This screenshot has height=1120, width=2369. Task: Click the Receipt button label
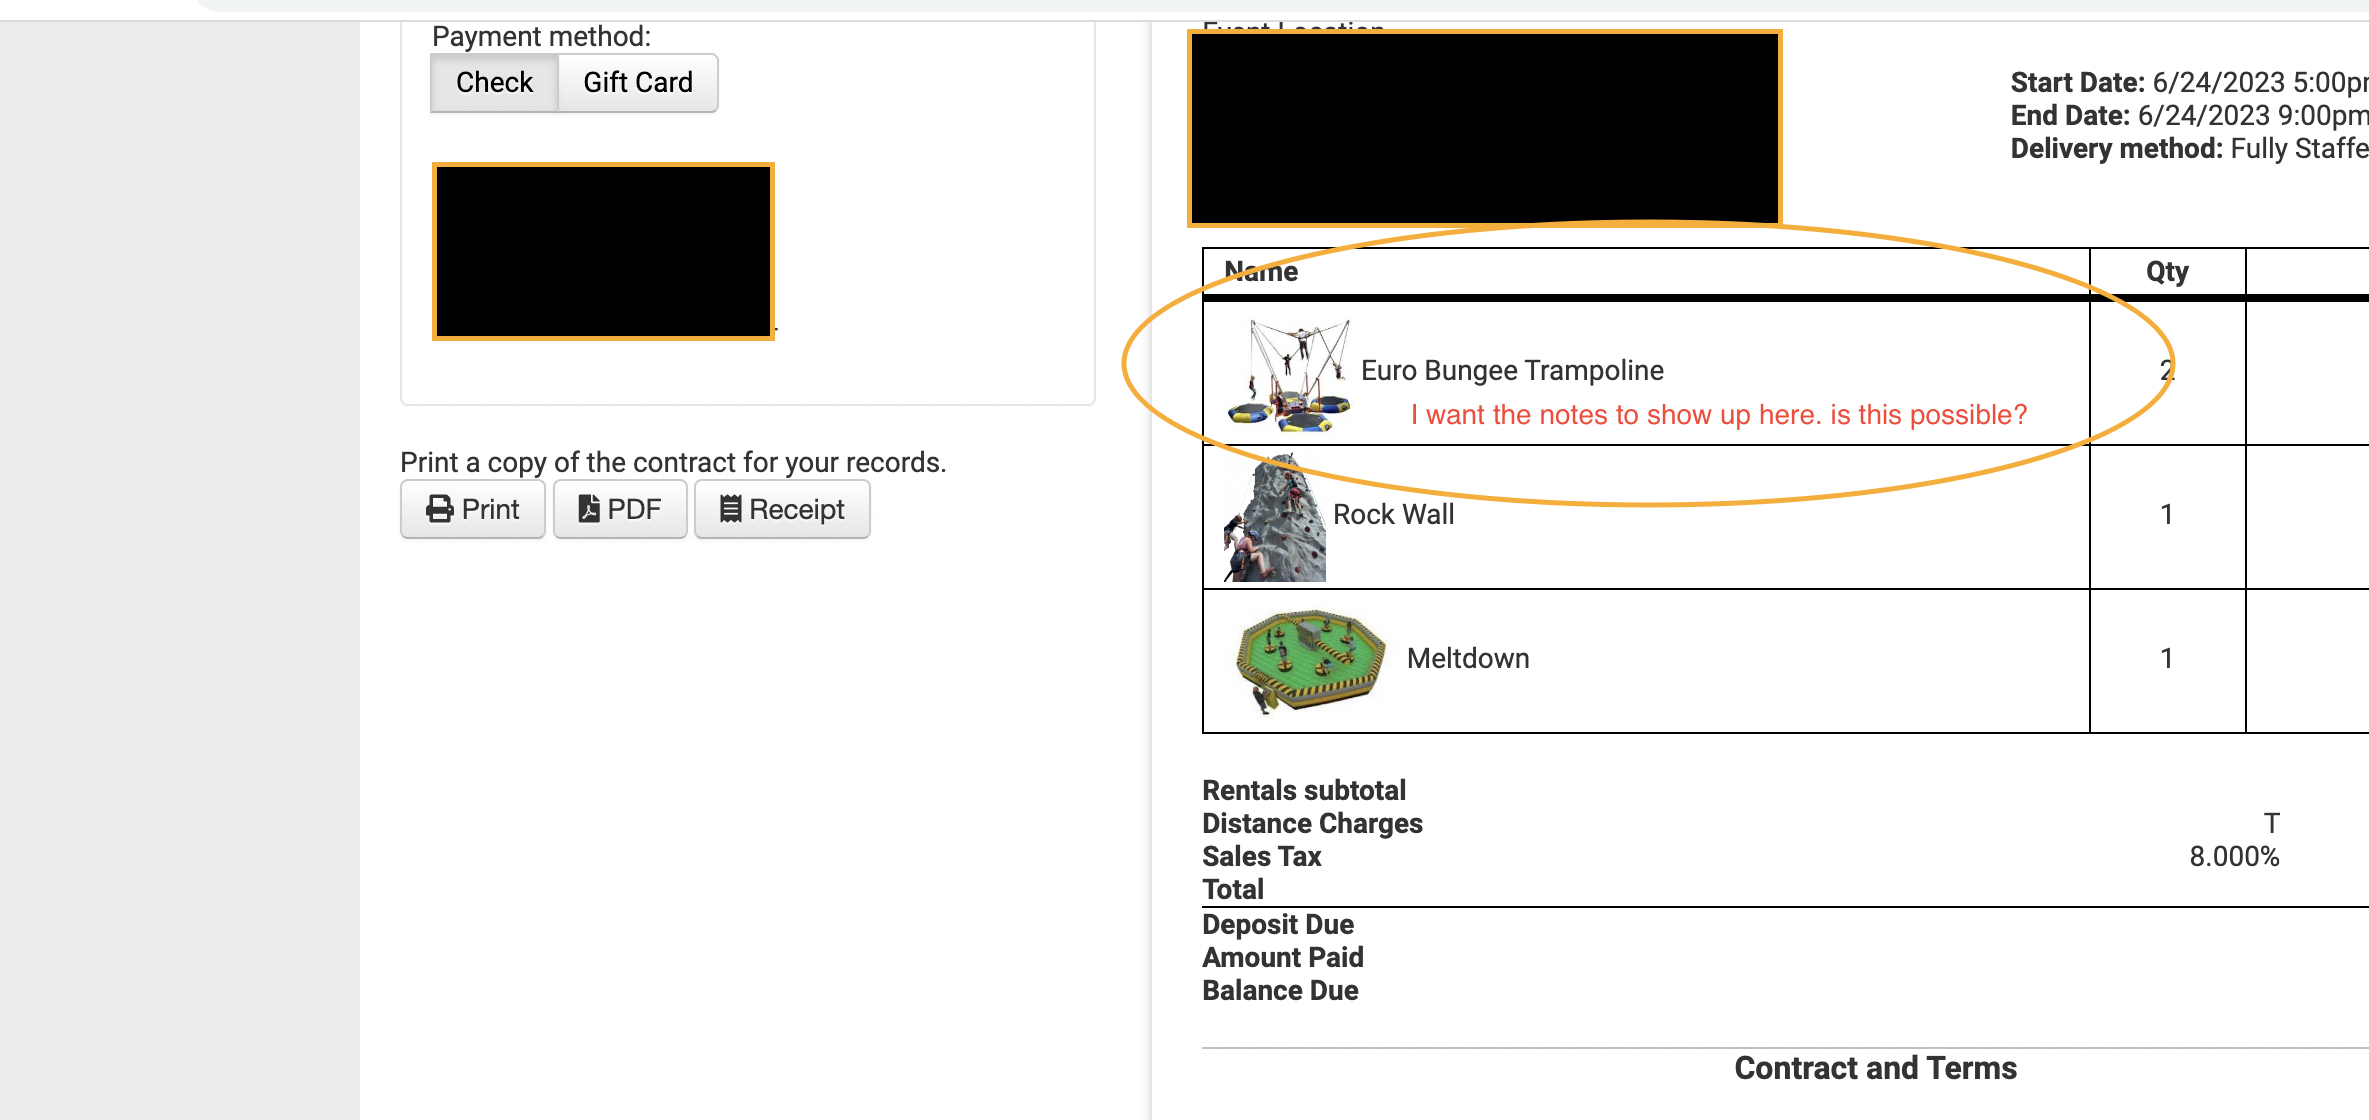(x=797, y=509)
